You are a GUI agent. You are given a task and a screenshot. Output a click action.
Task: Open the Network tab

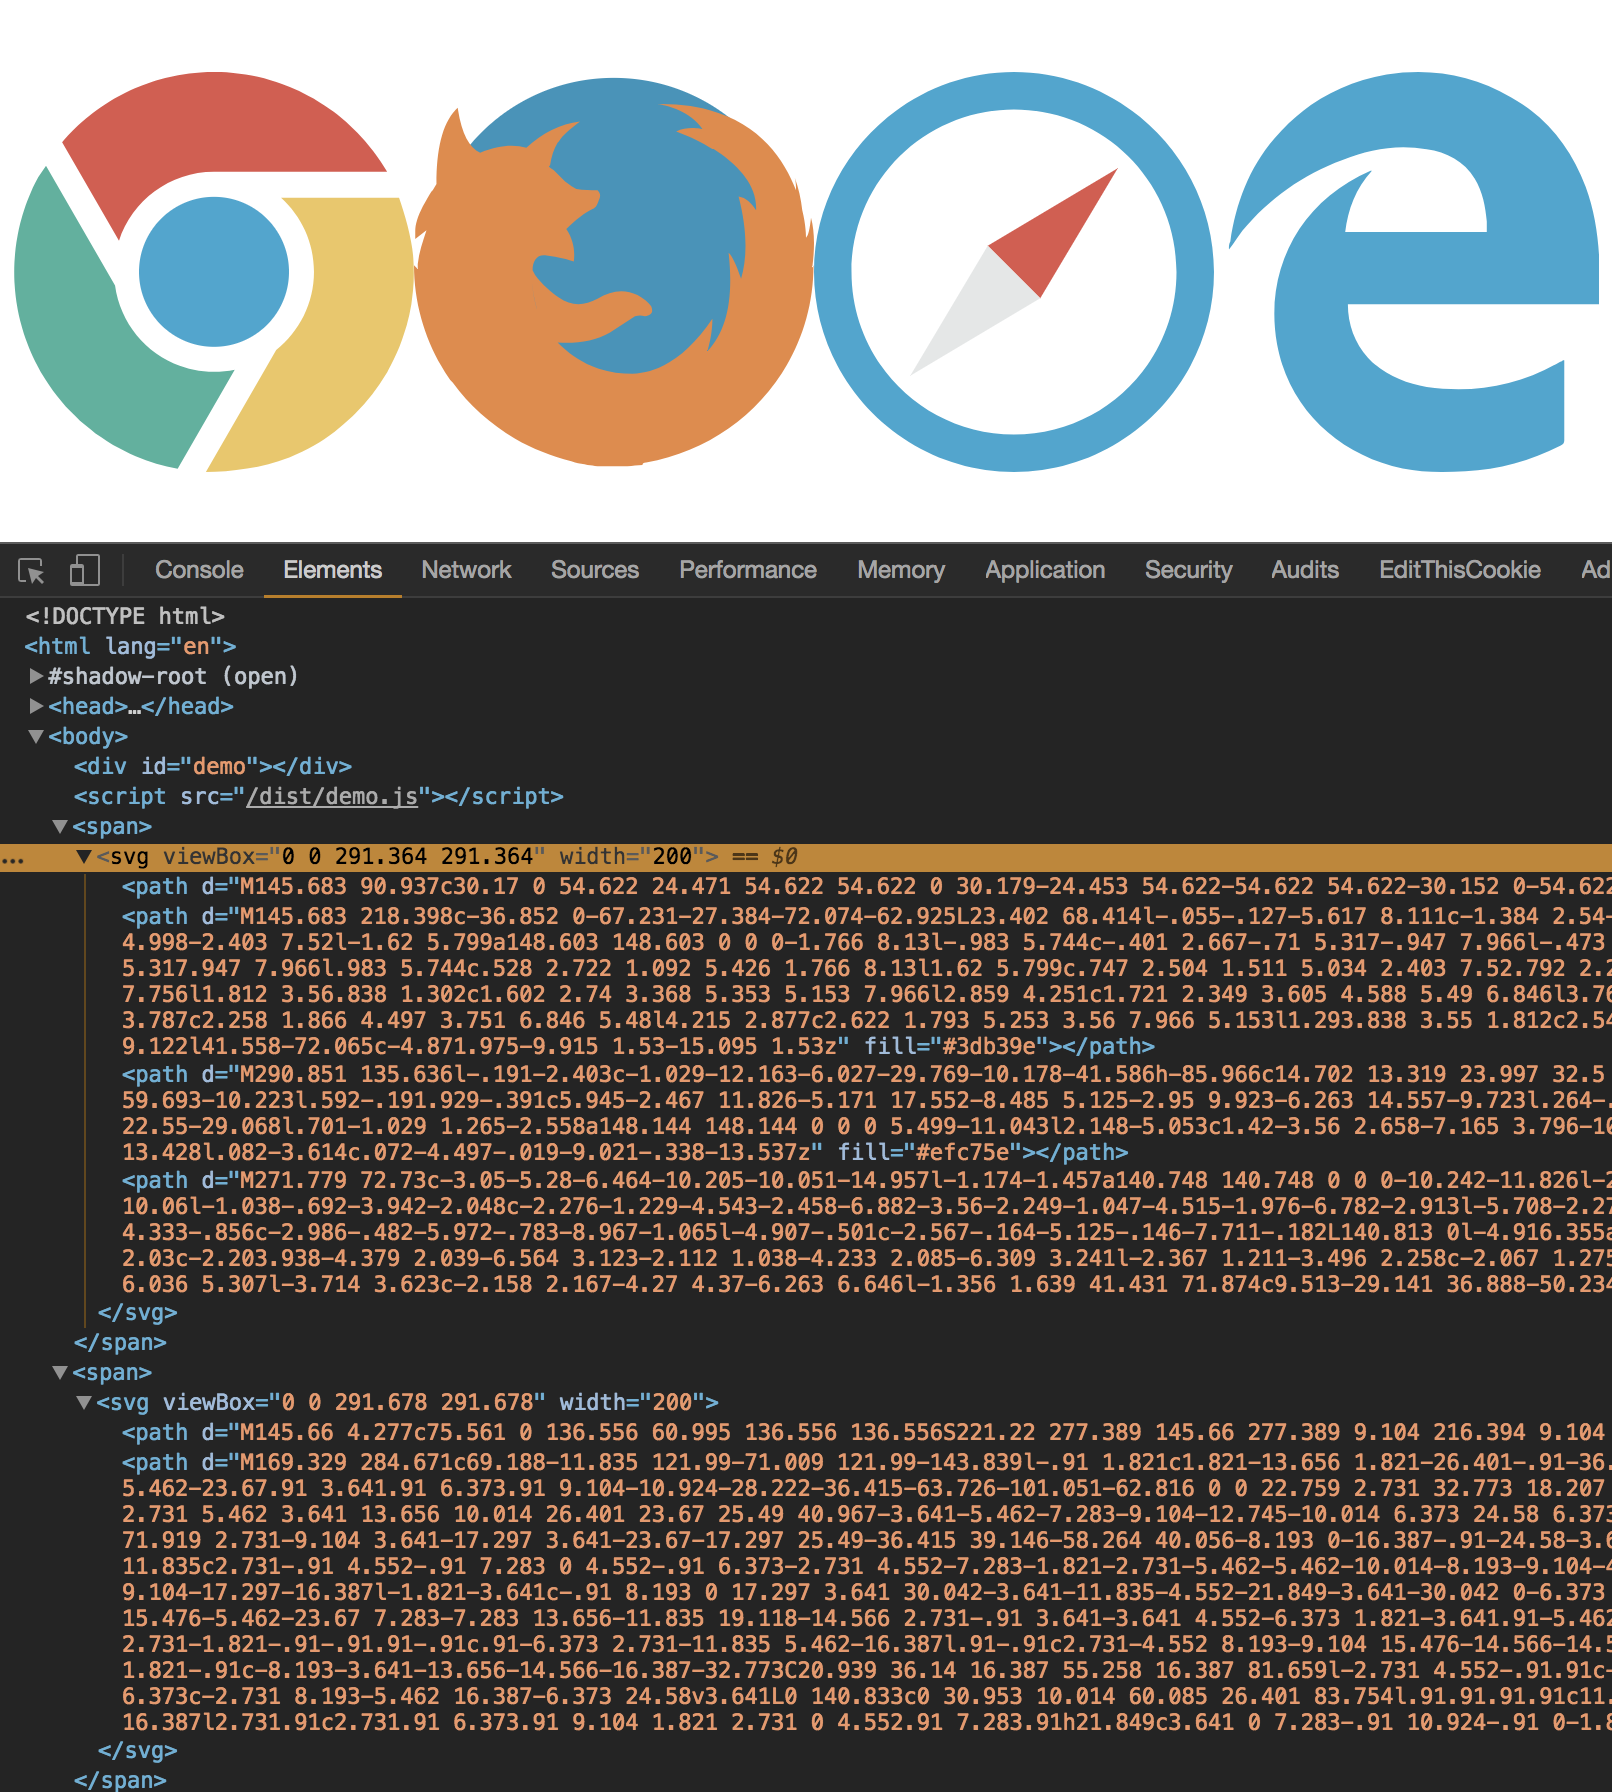pos(466,570)
